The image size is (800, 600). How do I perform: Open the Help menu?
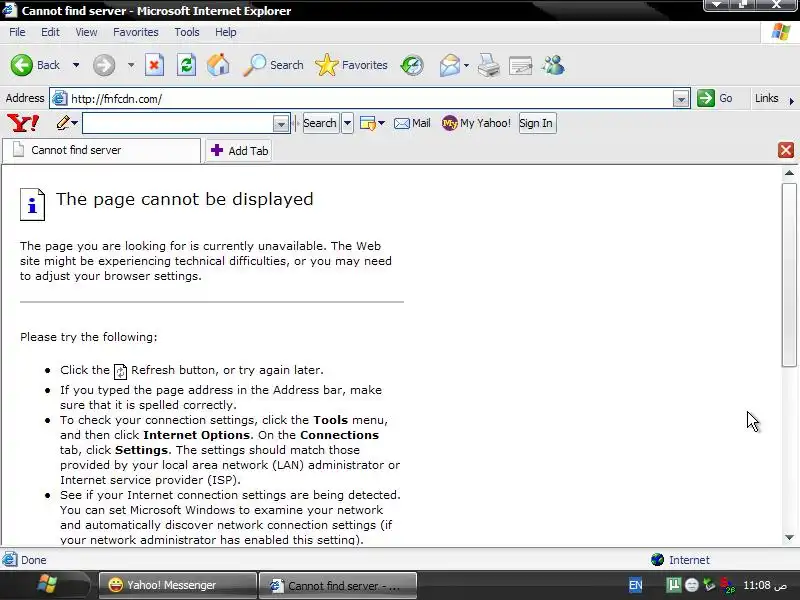click(226, 32)
